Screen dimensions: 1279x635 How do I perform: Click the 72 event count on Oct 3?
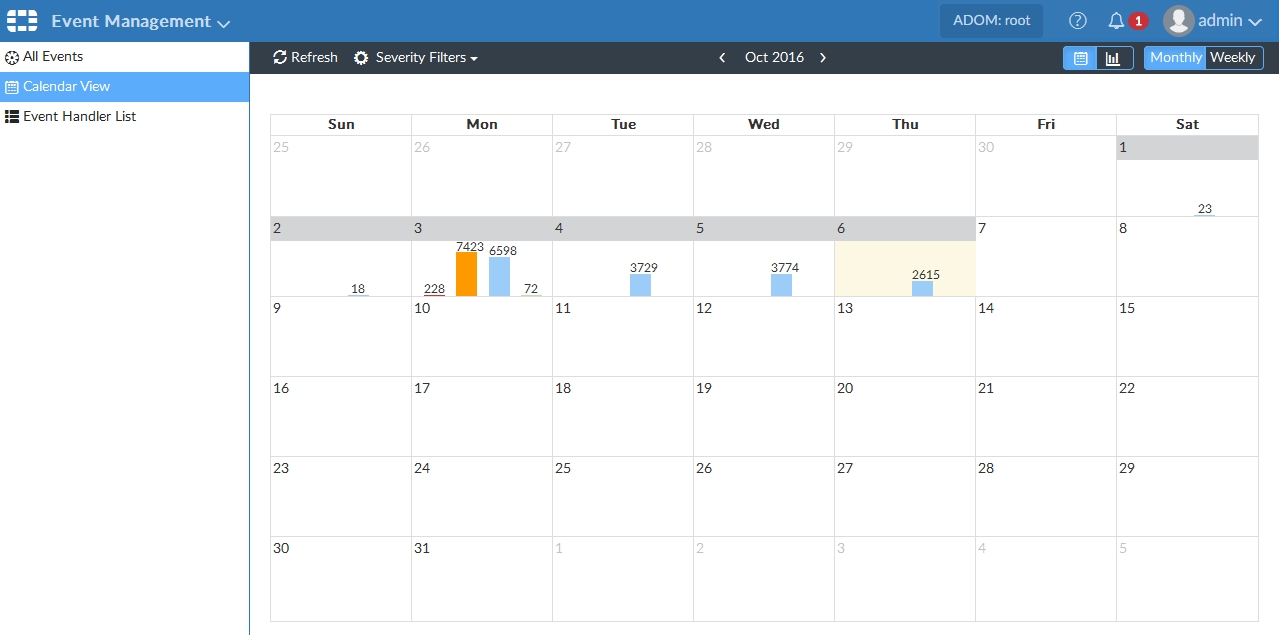coord(531,289)
